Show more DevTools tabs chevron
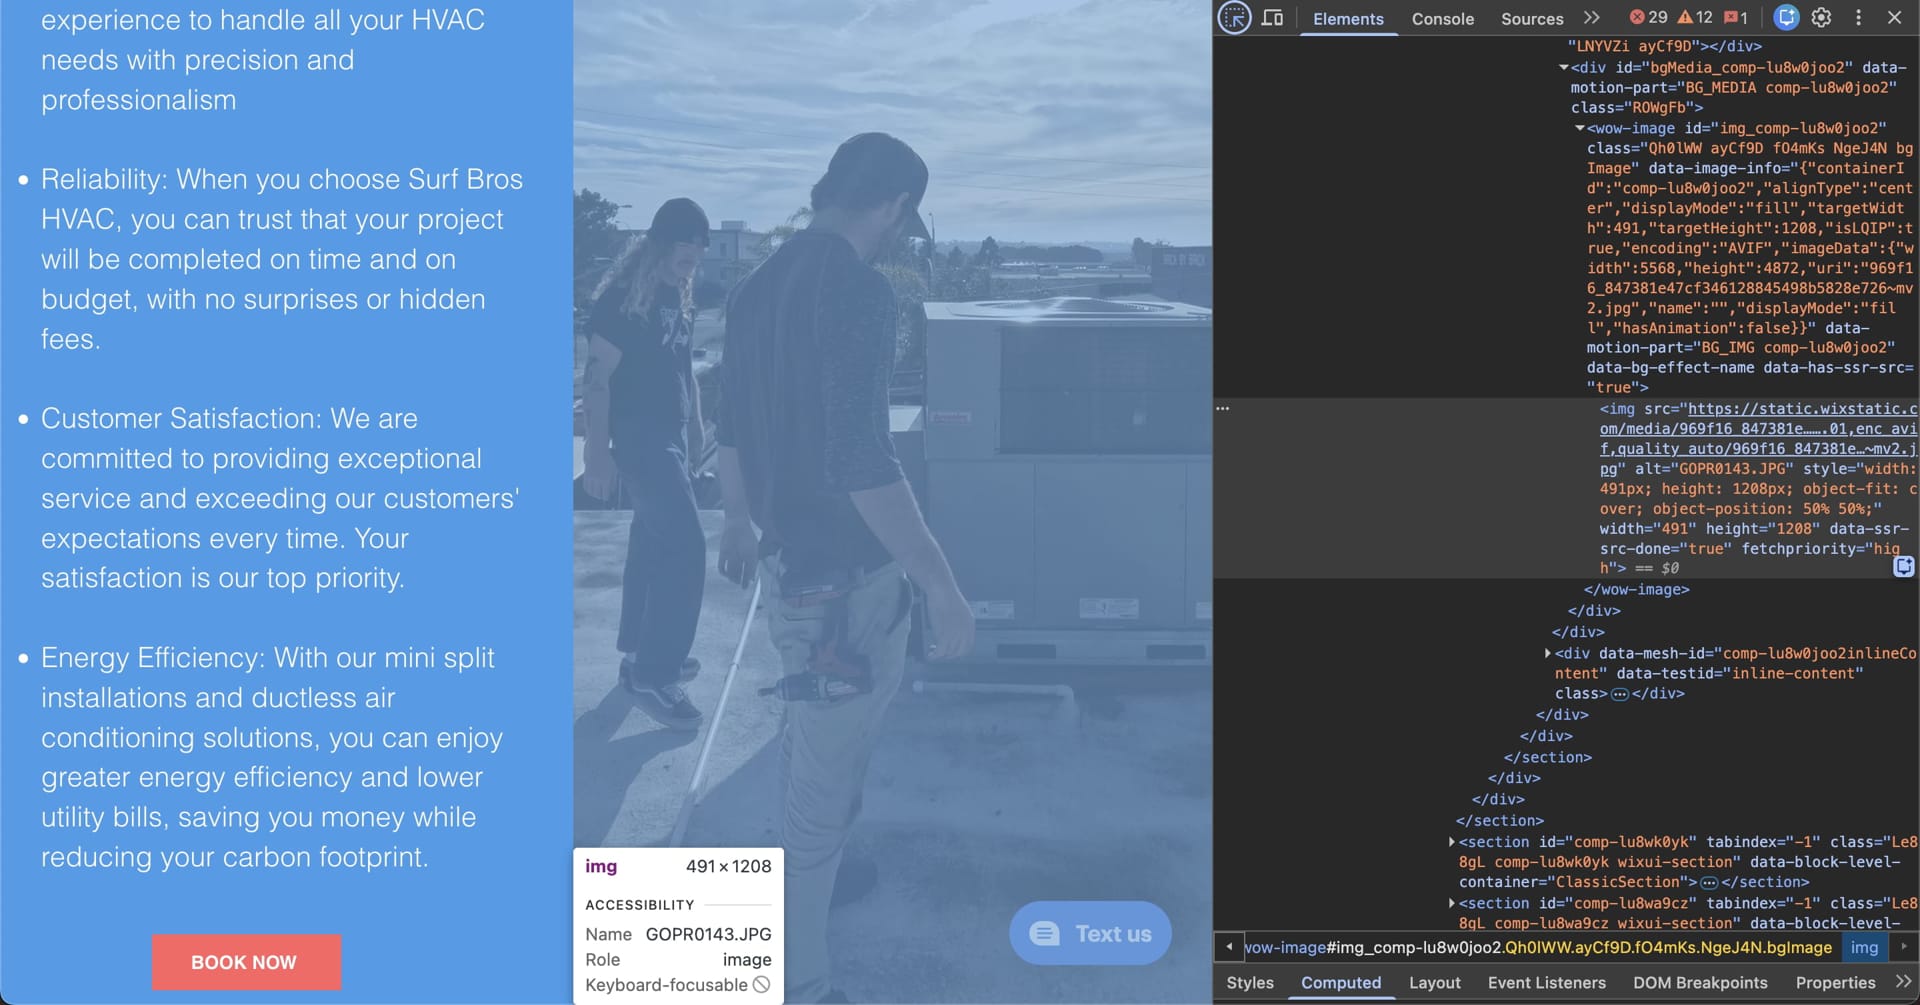The width and height of the screenshot is (1920, 1005). click(1592, 18)
